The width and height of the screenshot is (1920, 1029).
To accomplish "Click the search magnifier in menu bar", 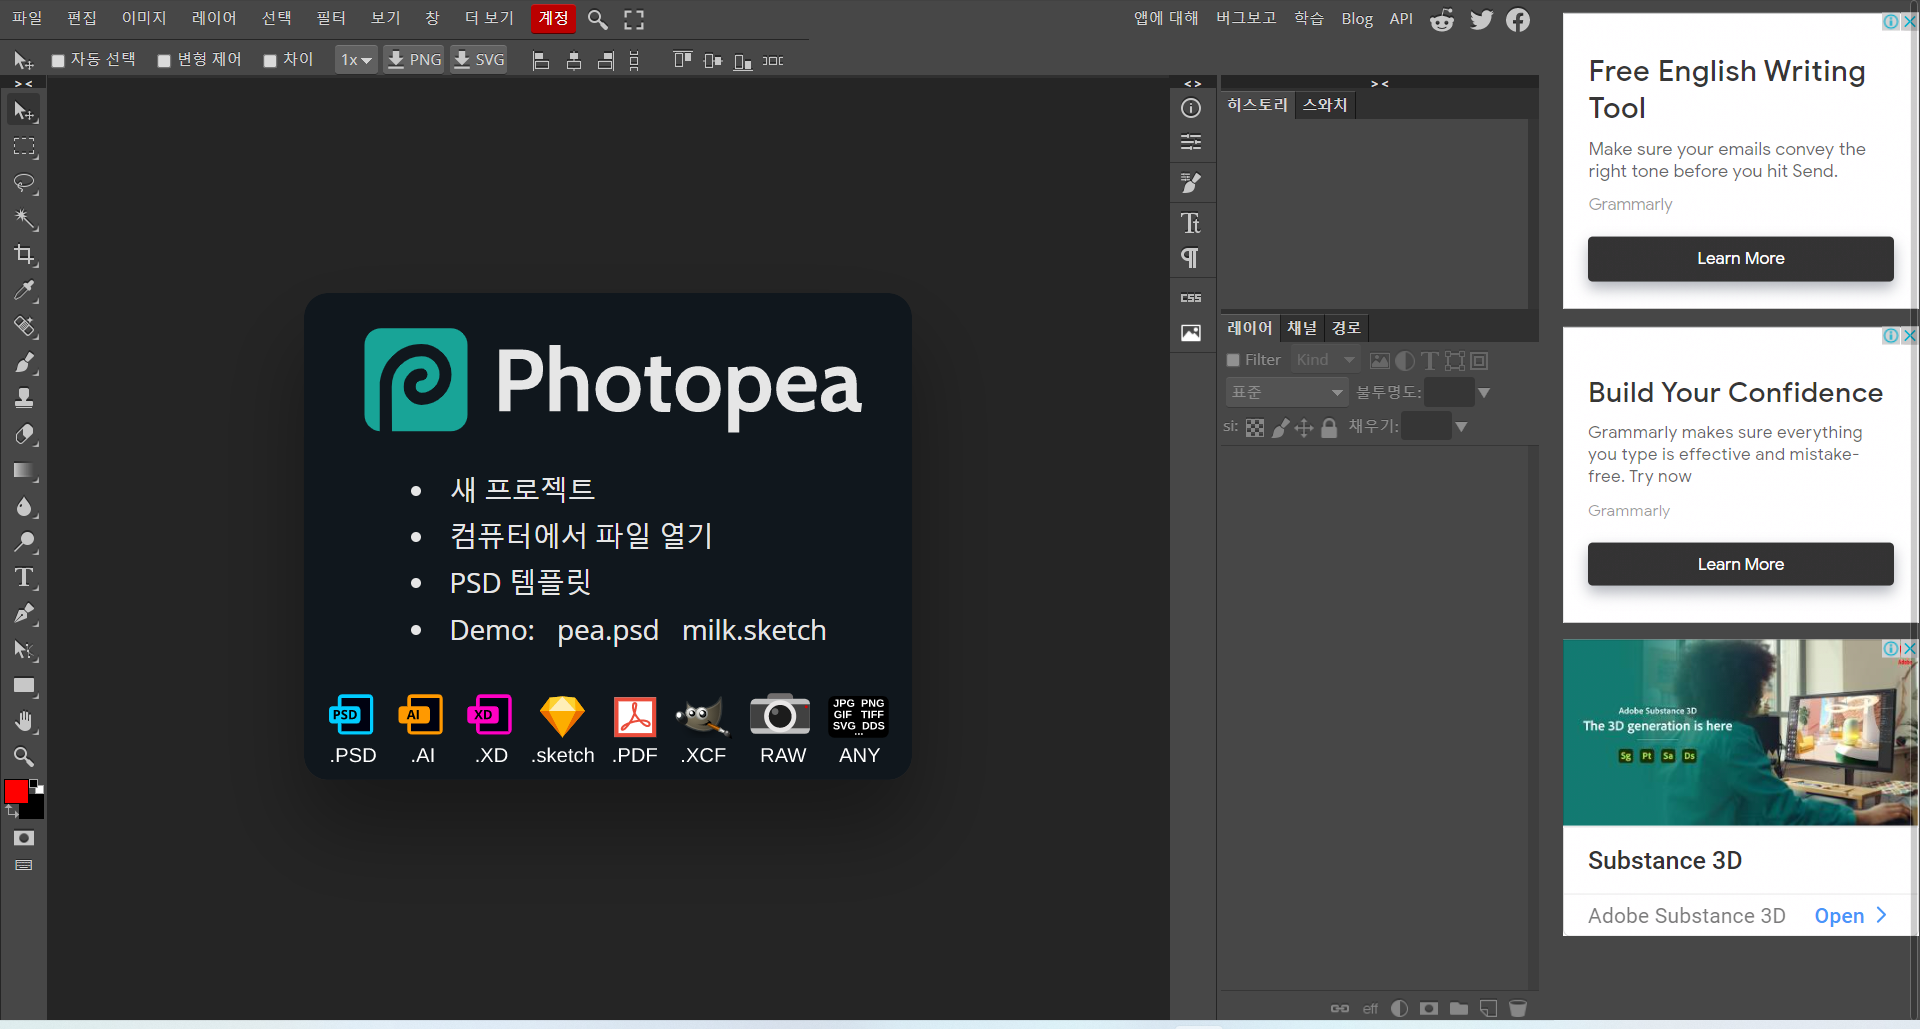I will (x=598, y=19).
